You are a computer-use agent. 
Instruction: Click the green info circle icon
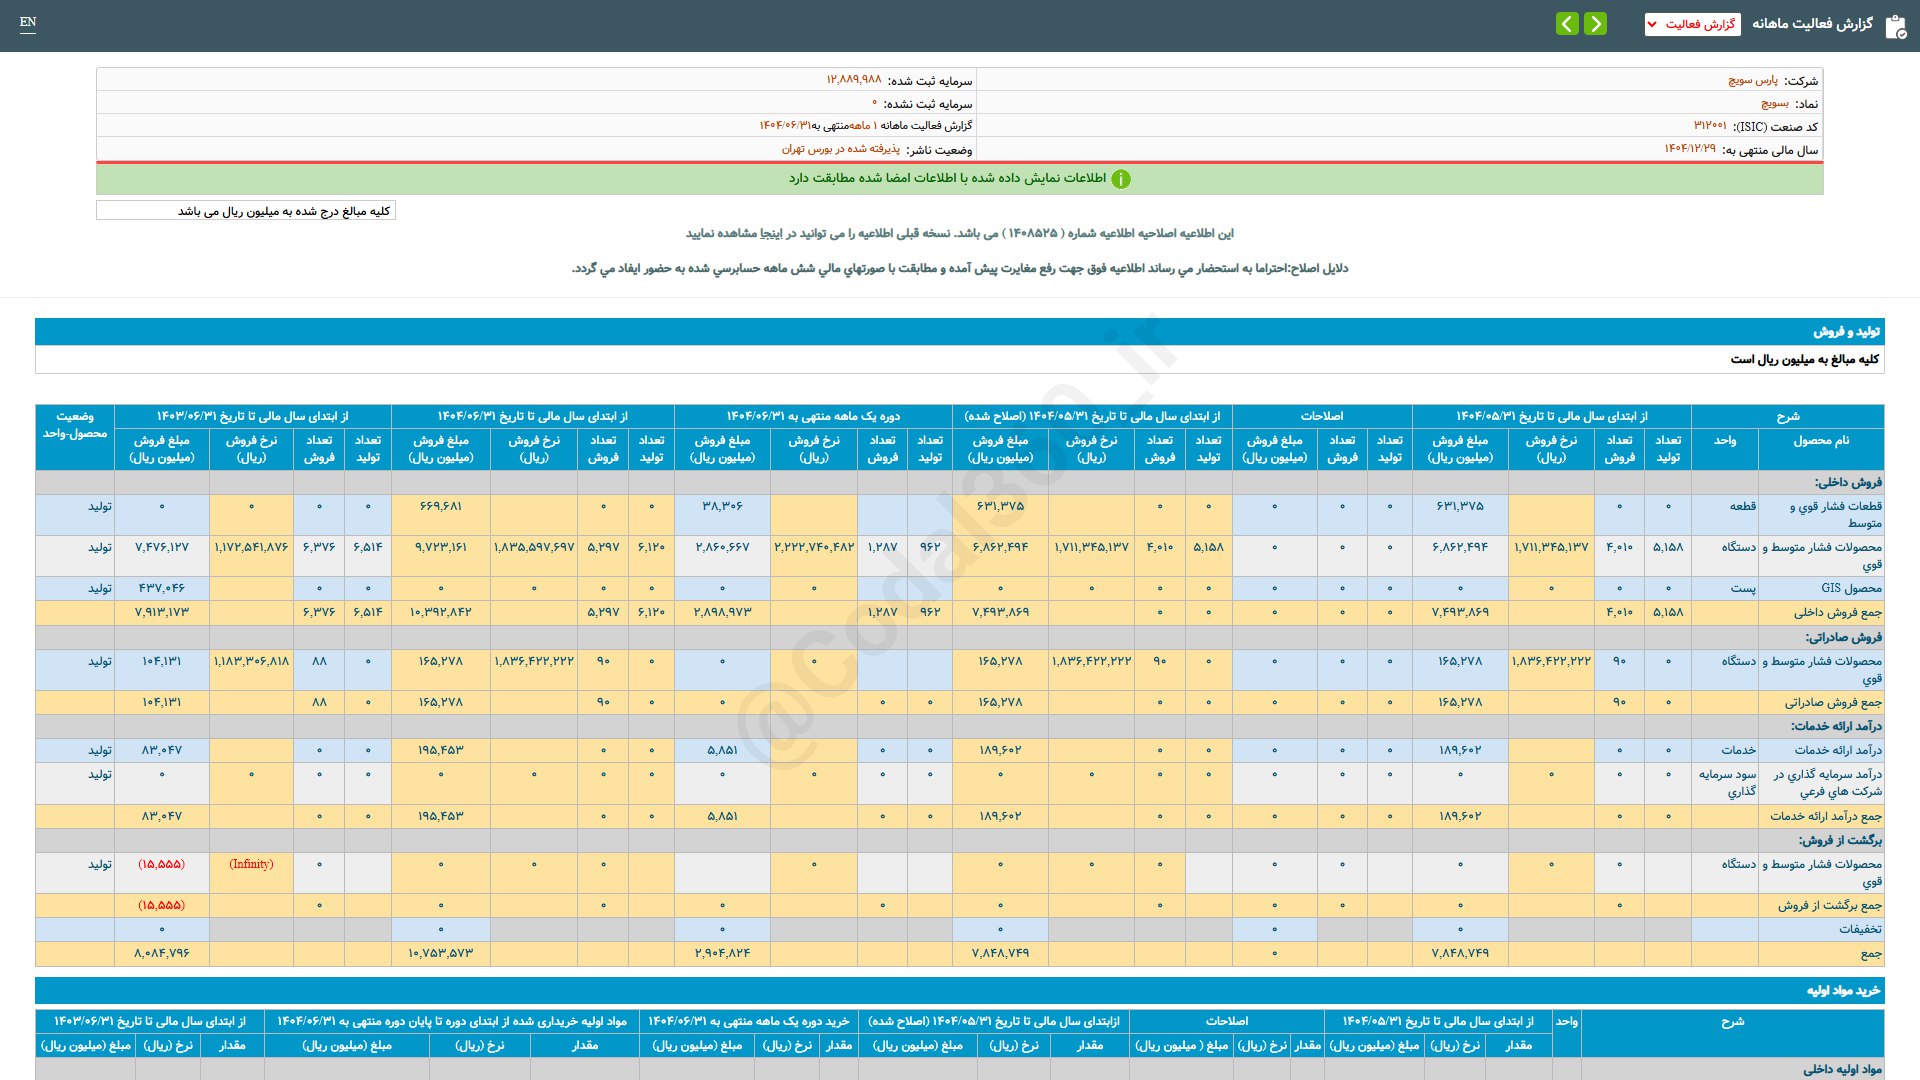[1121, 179]
